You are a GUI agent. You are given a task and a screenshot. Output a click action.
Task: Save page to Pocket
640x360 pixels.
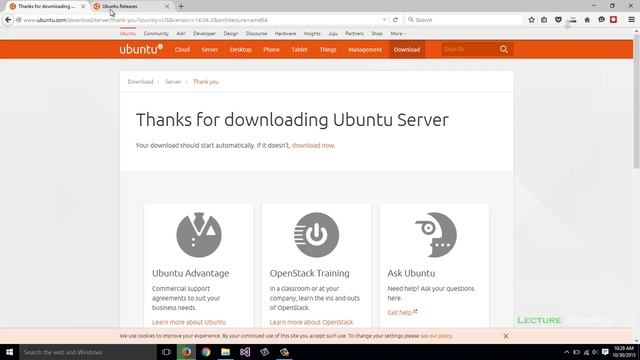(x=558, y=20)
